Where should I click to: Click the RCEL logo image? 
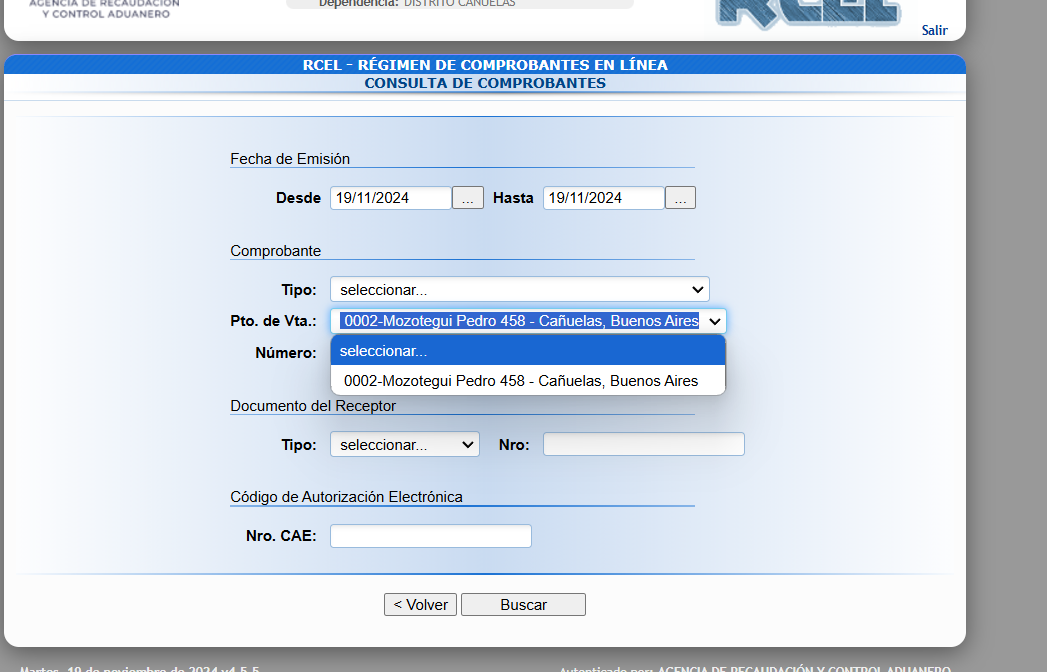click(x=794, y=12)
